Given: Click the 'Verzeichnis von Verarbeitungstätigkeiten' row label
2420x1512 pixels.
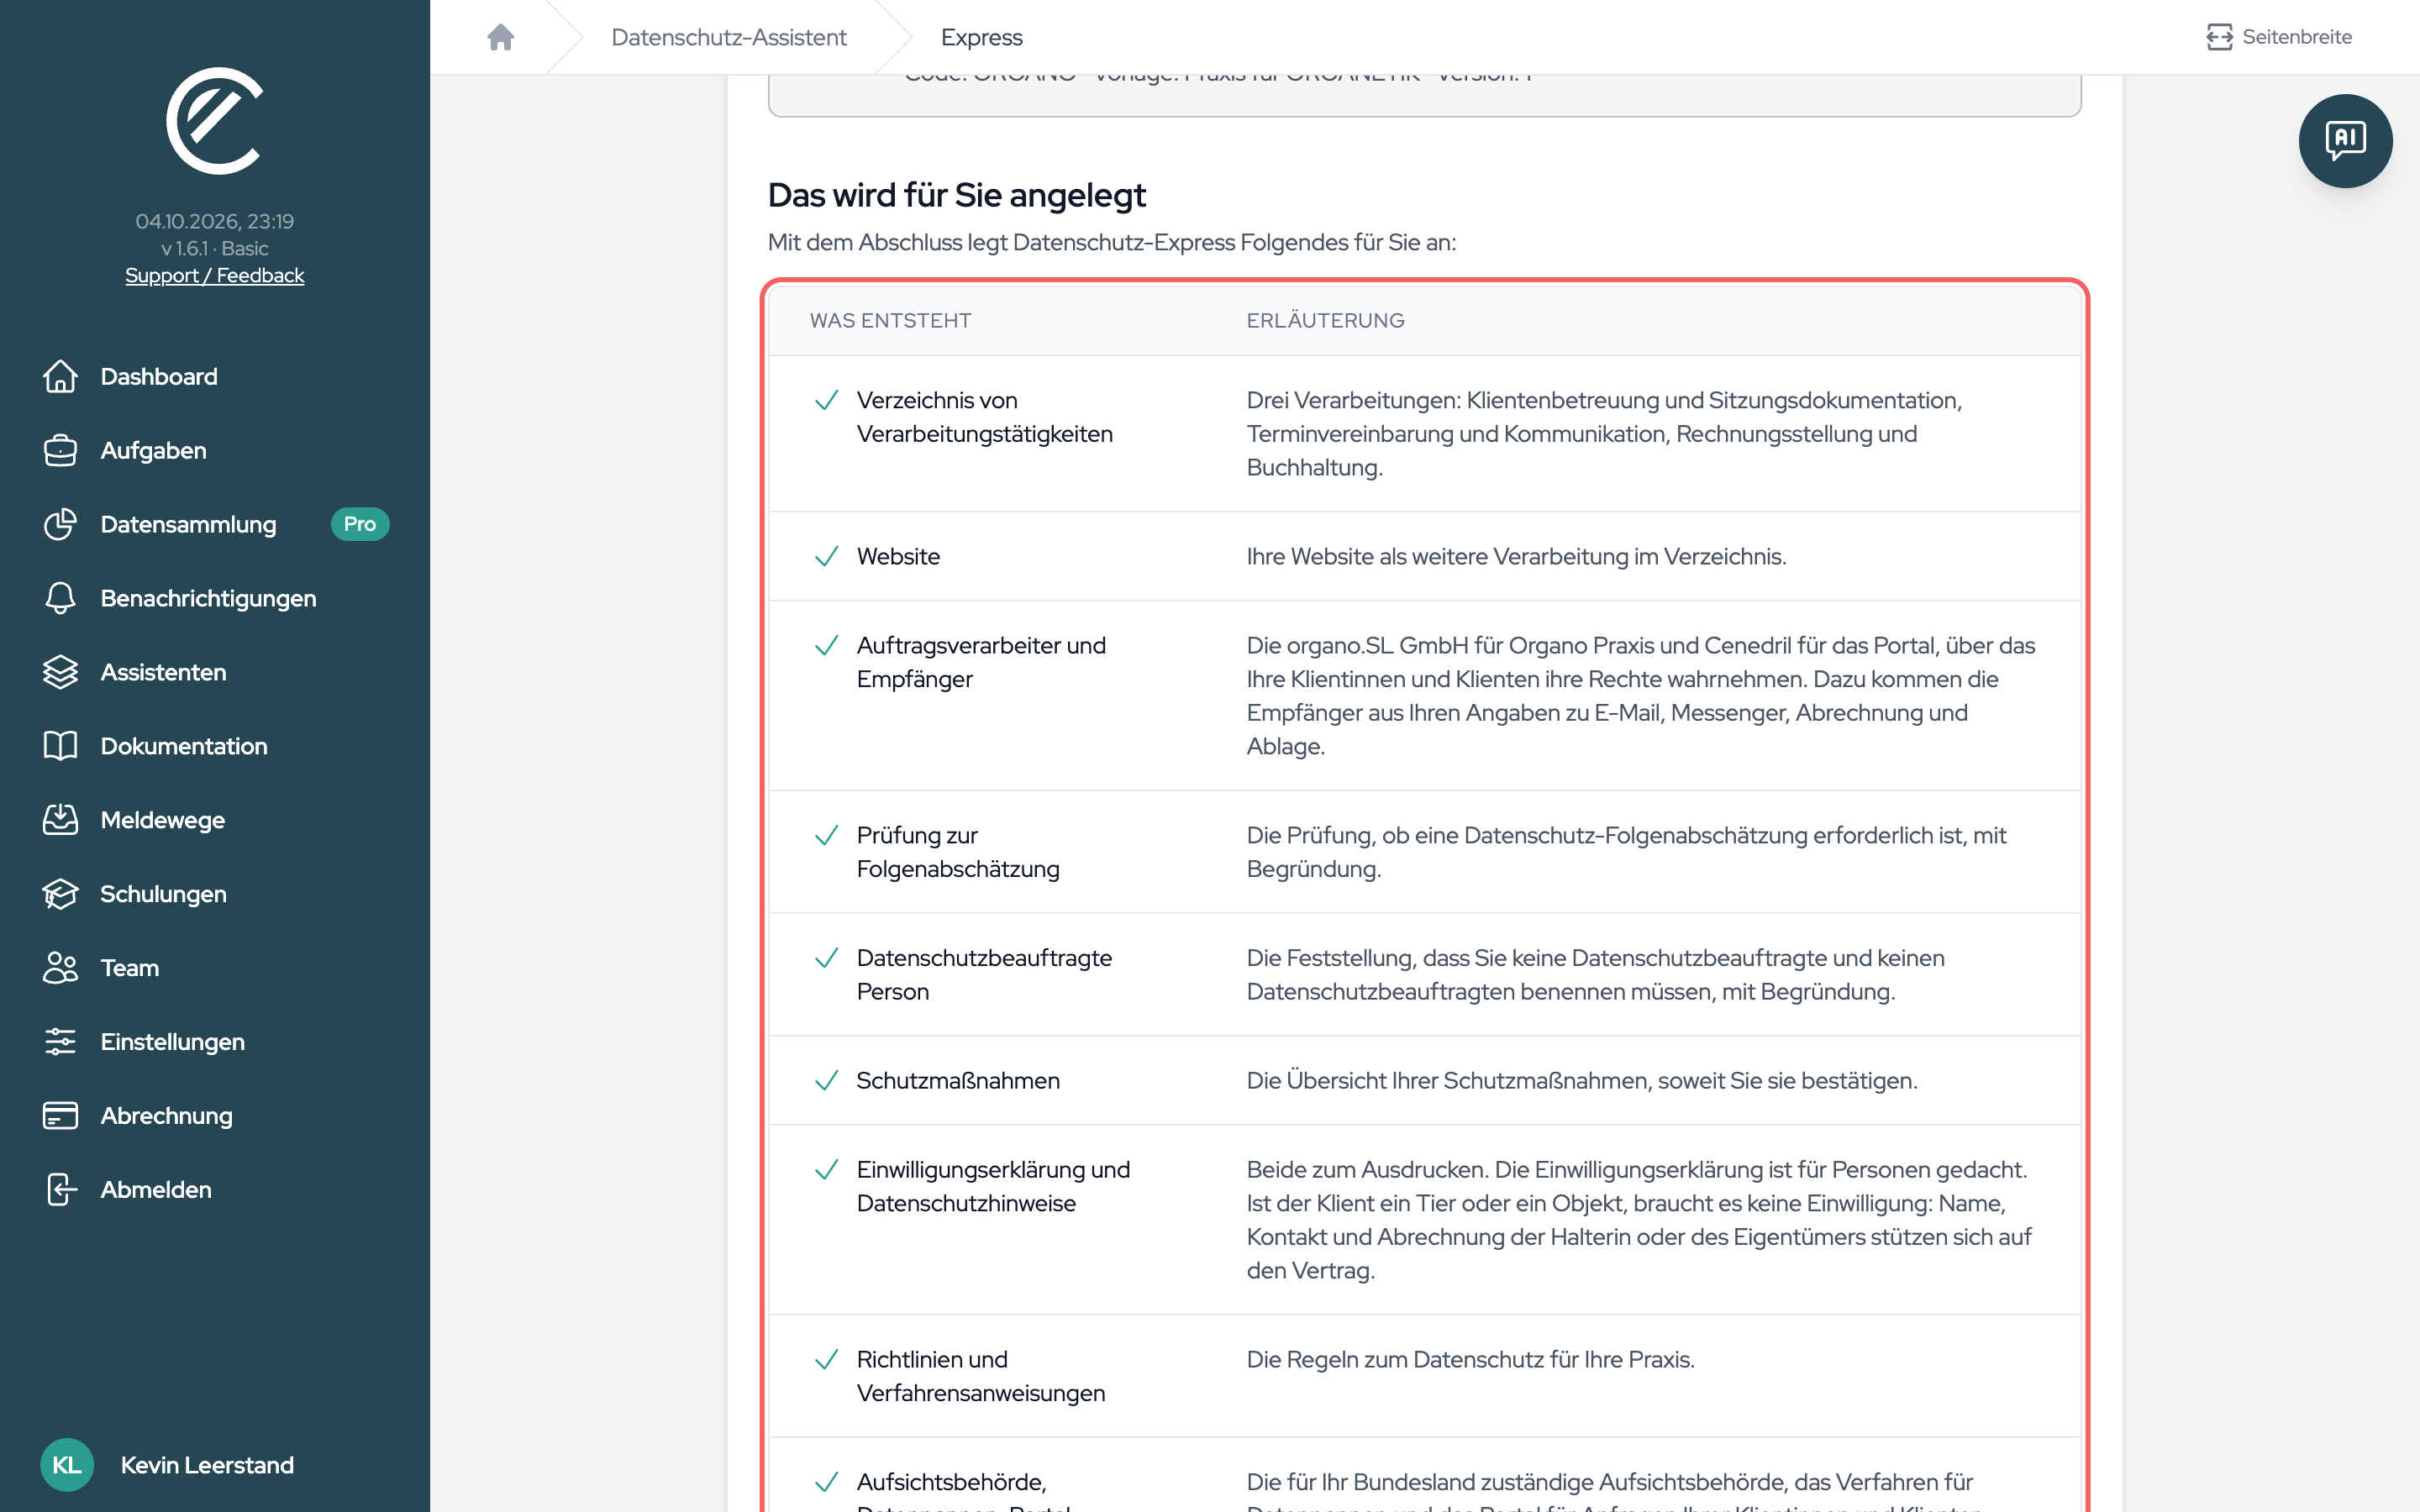Looking at the screenshot, I should click(984, 417).
